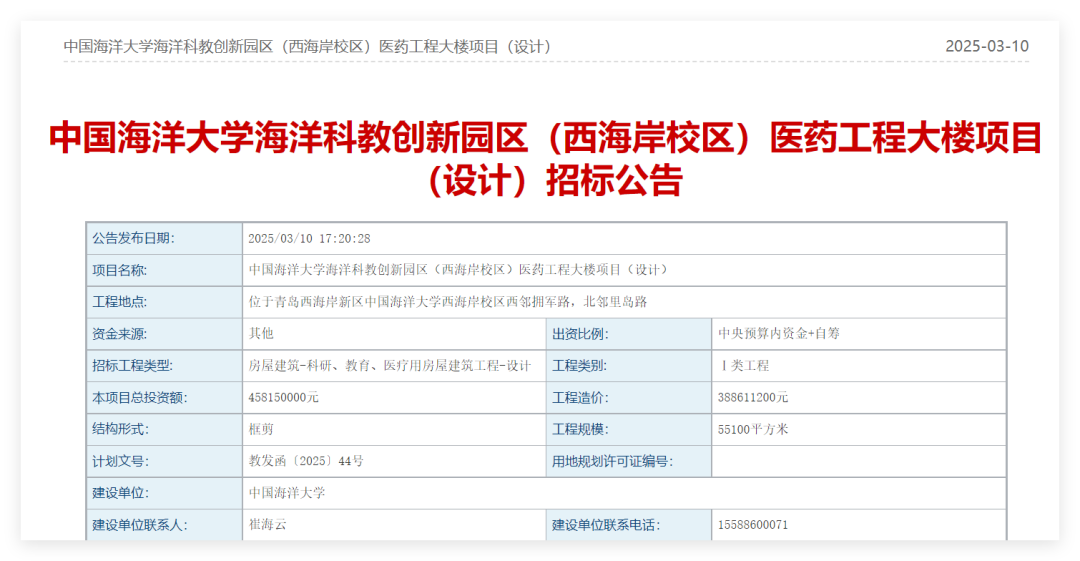Select the 公告发布日期 label cell
This screenshot has width=1080, height=561.
[164, 238]
